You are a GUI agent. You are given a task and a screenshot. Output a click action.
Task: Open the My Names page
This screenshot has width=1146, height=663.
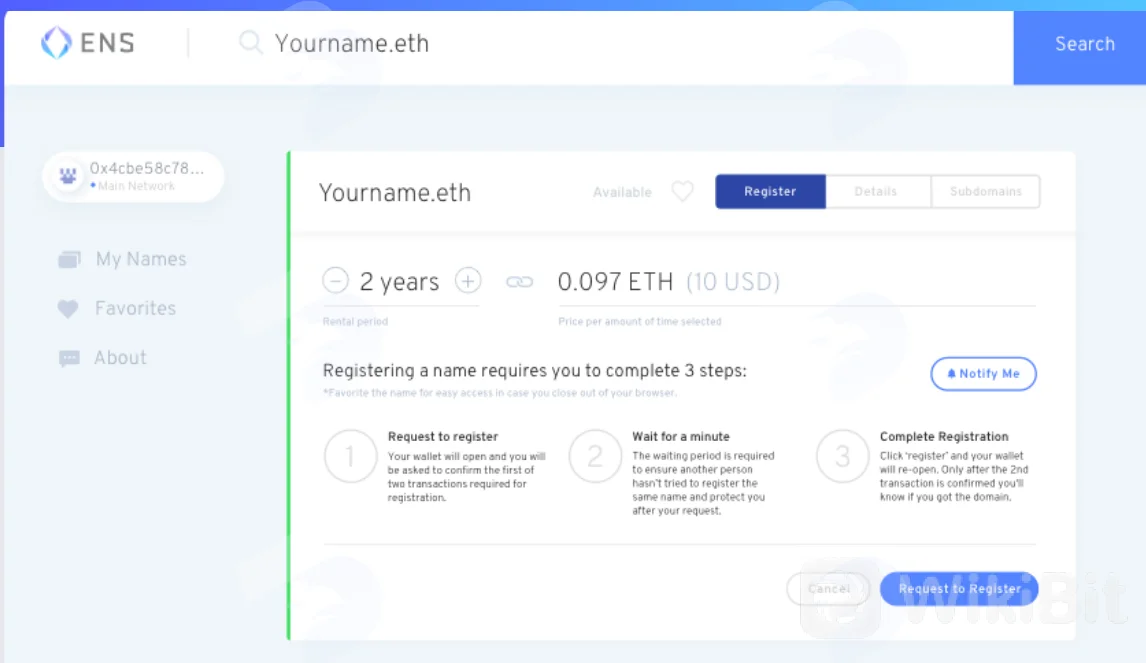tap(141, 259)
